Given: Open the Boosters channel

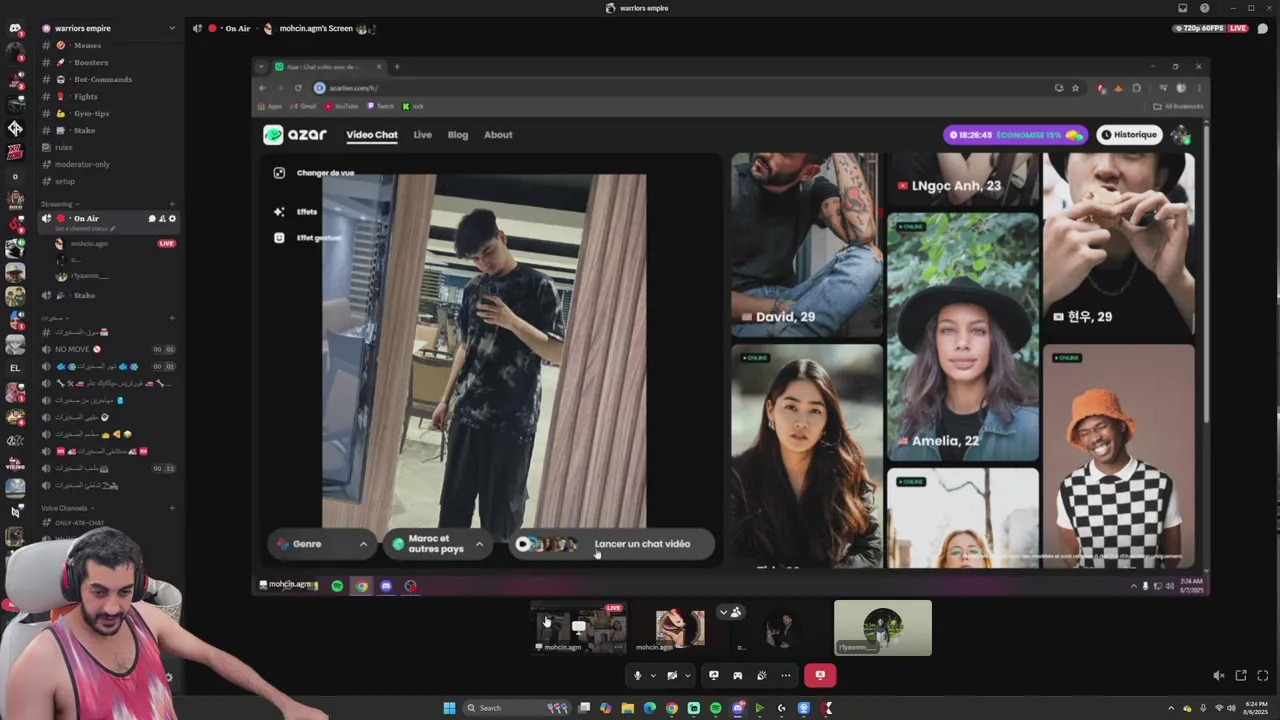Looking at the screenshot, I should click(x=109, y=62).
